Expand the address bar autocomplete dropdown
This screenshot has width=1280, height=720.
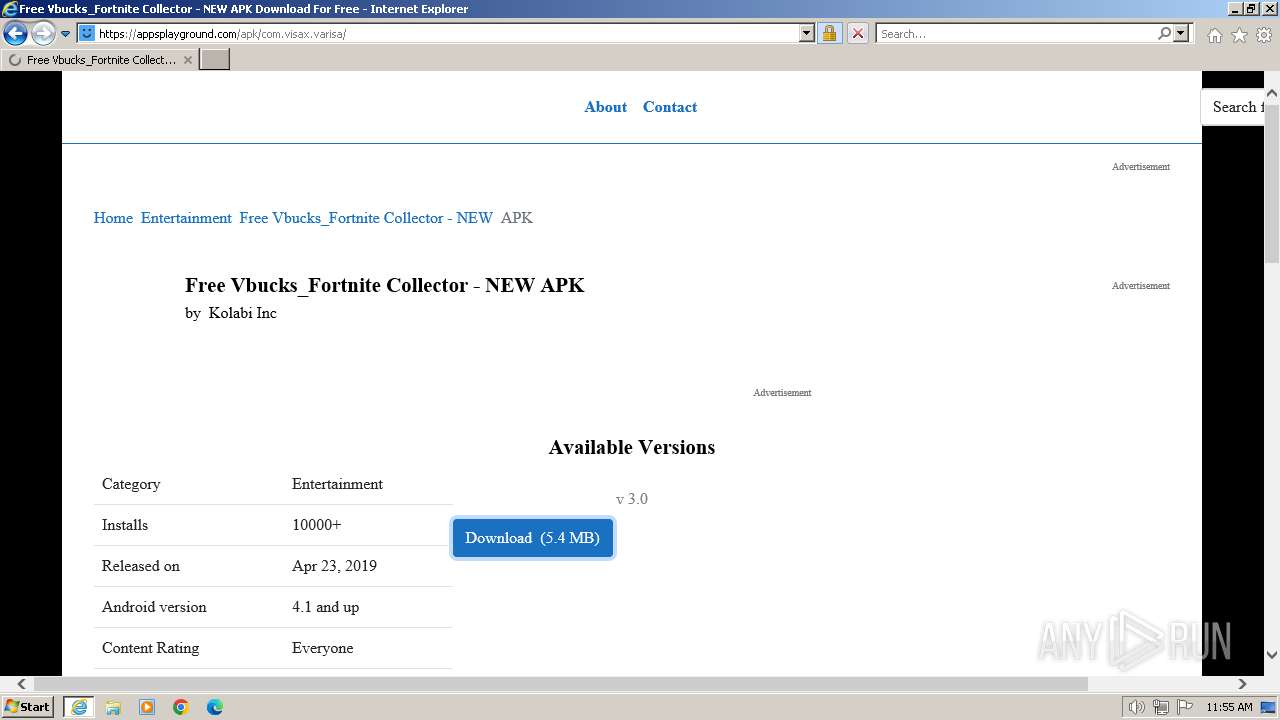coord(807,33)
